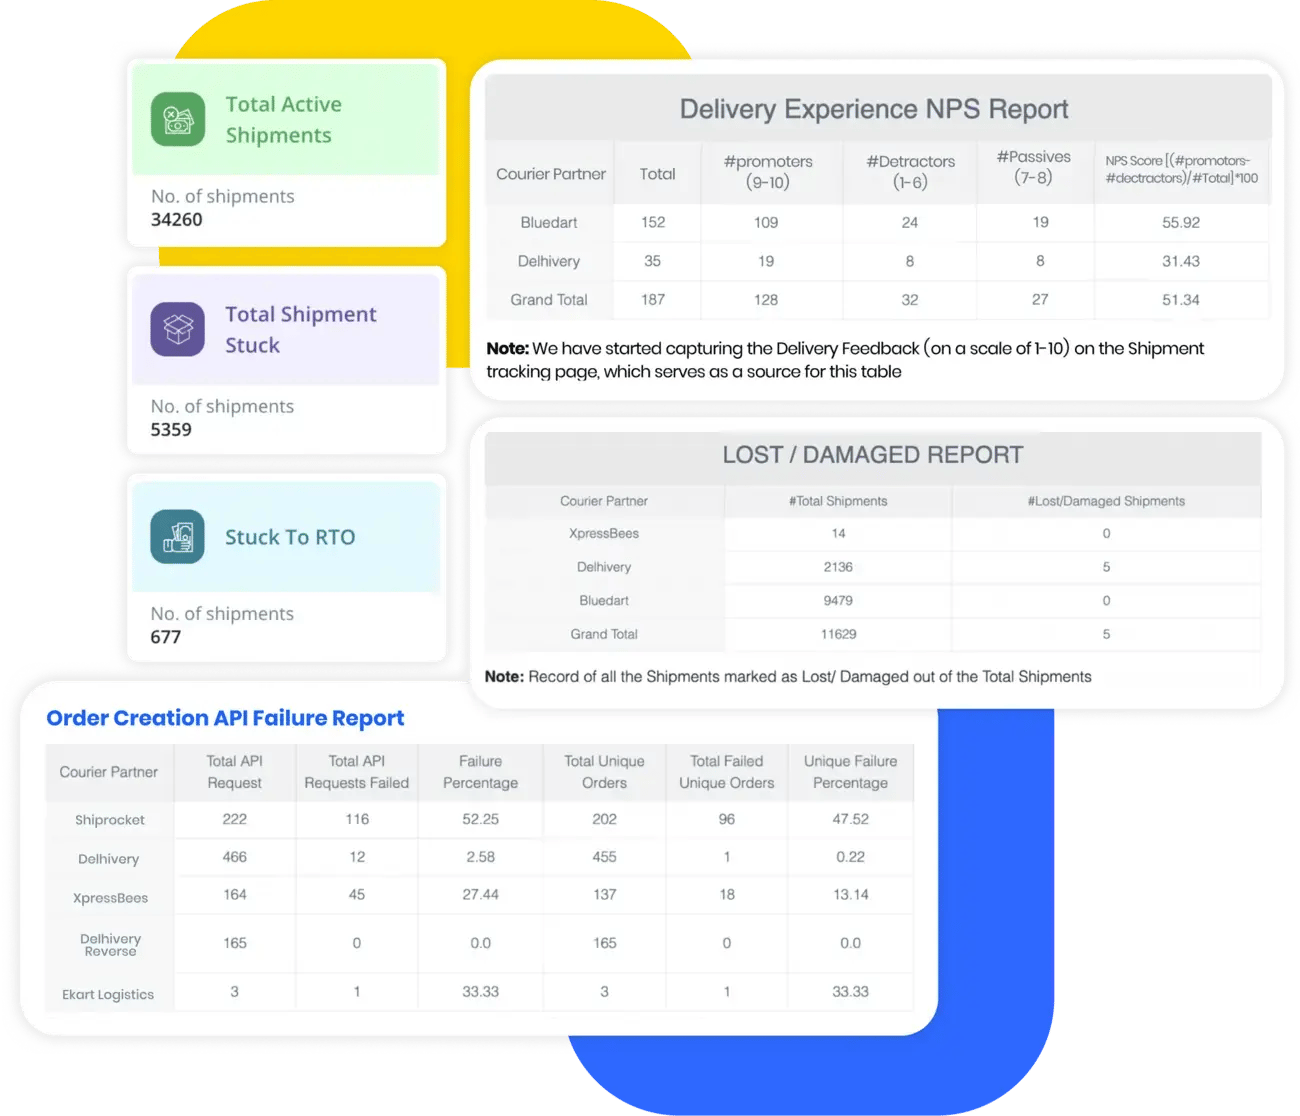This screenshot has width=1300, height=1116.
Task: Click unique failure percentage 13.14
Action: 850,895
